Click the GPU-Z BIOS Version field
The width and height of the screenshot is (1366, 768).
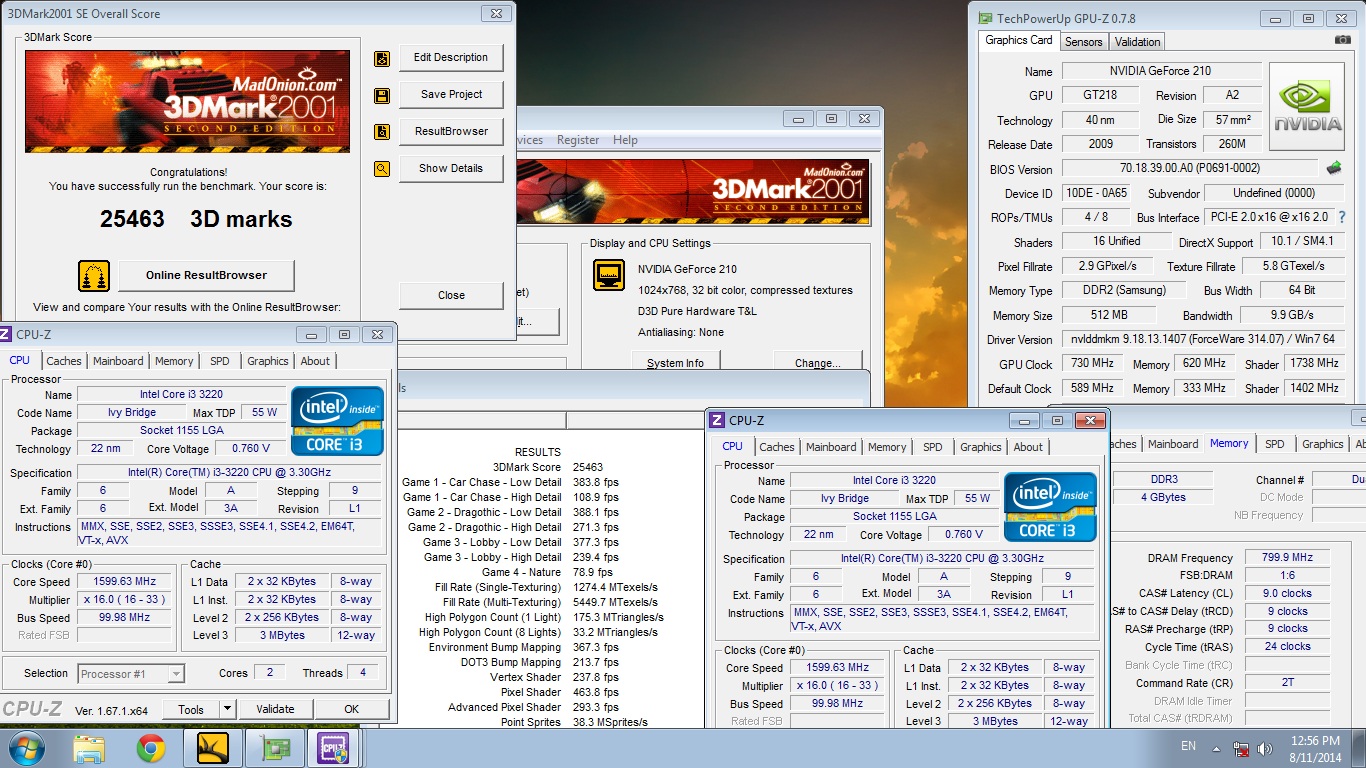[x=1190, y=169]
